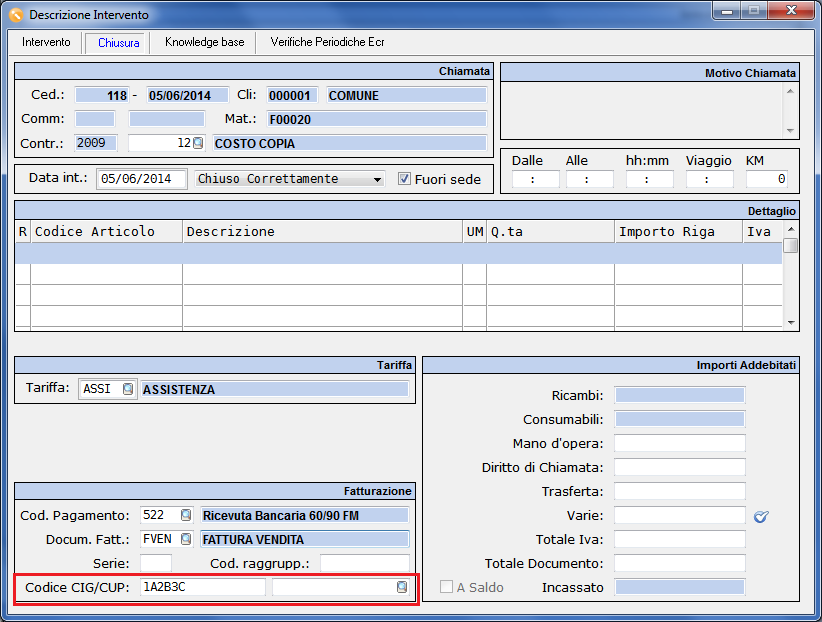822x622 pixels.
Task: Click the Trasferta amount field
Action: [x=680, y=491]
